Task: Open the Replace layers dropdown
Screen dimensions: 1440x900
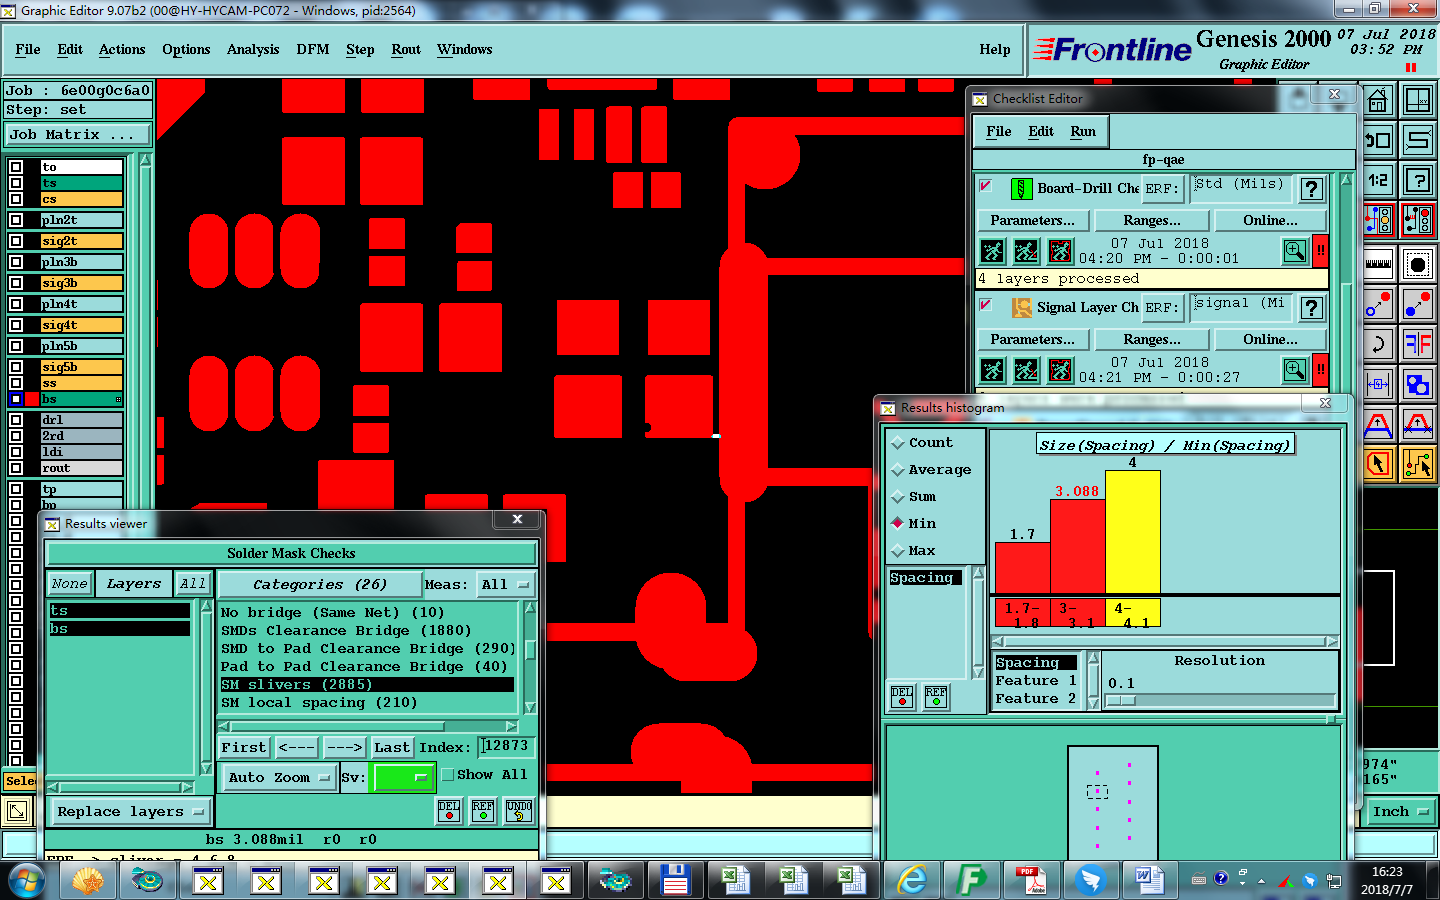Action: pos(129,811)
